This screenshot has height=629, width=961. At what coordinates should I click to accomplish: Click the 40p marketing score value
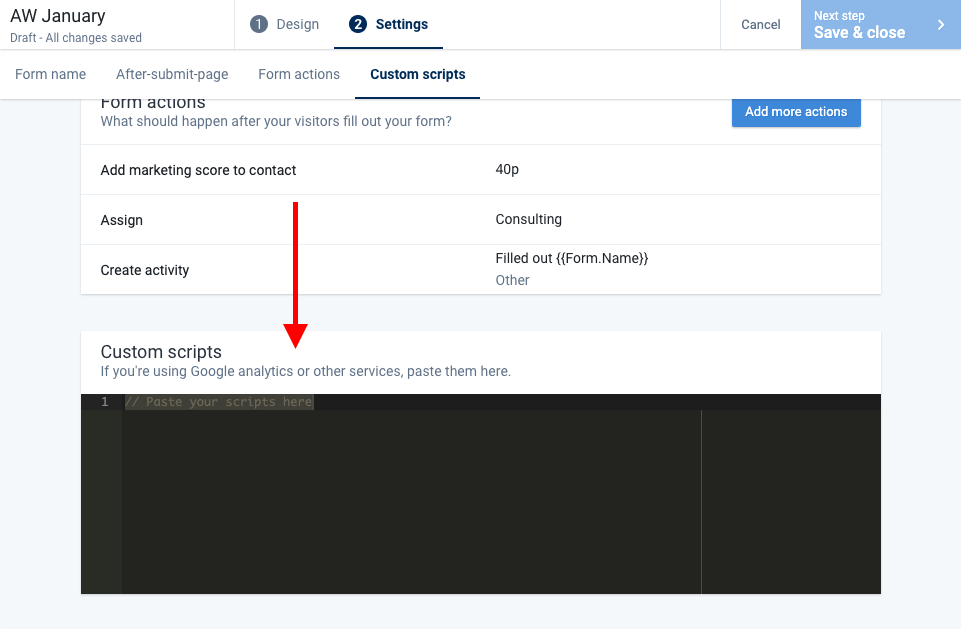[x=507, y=170]
